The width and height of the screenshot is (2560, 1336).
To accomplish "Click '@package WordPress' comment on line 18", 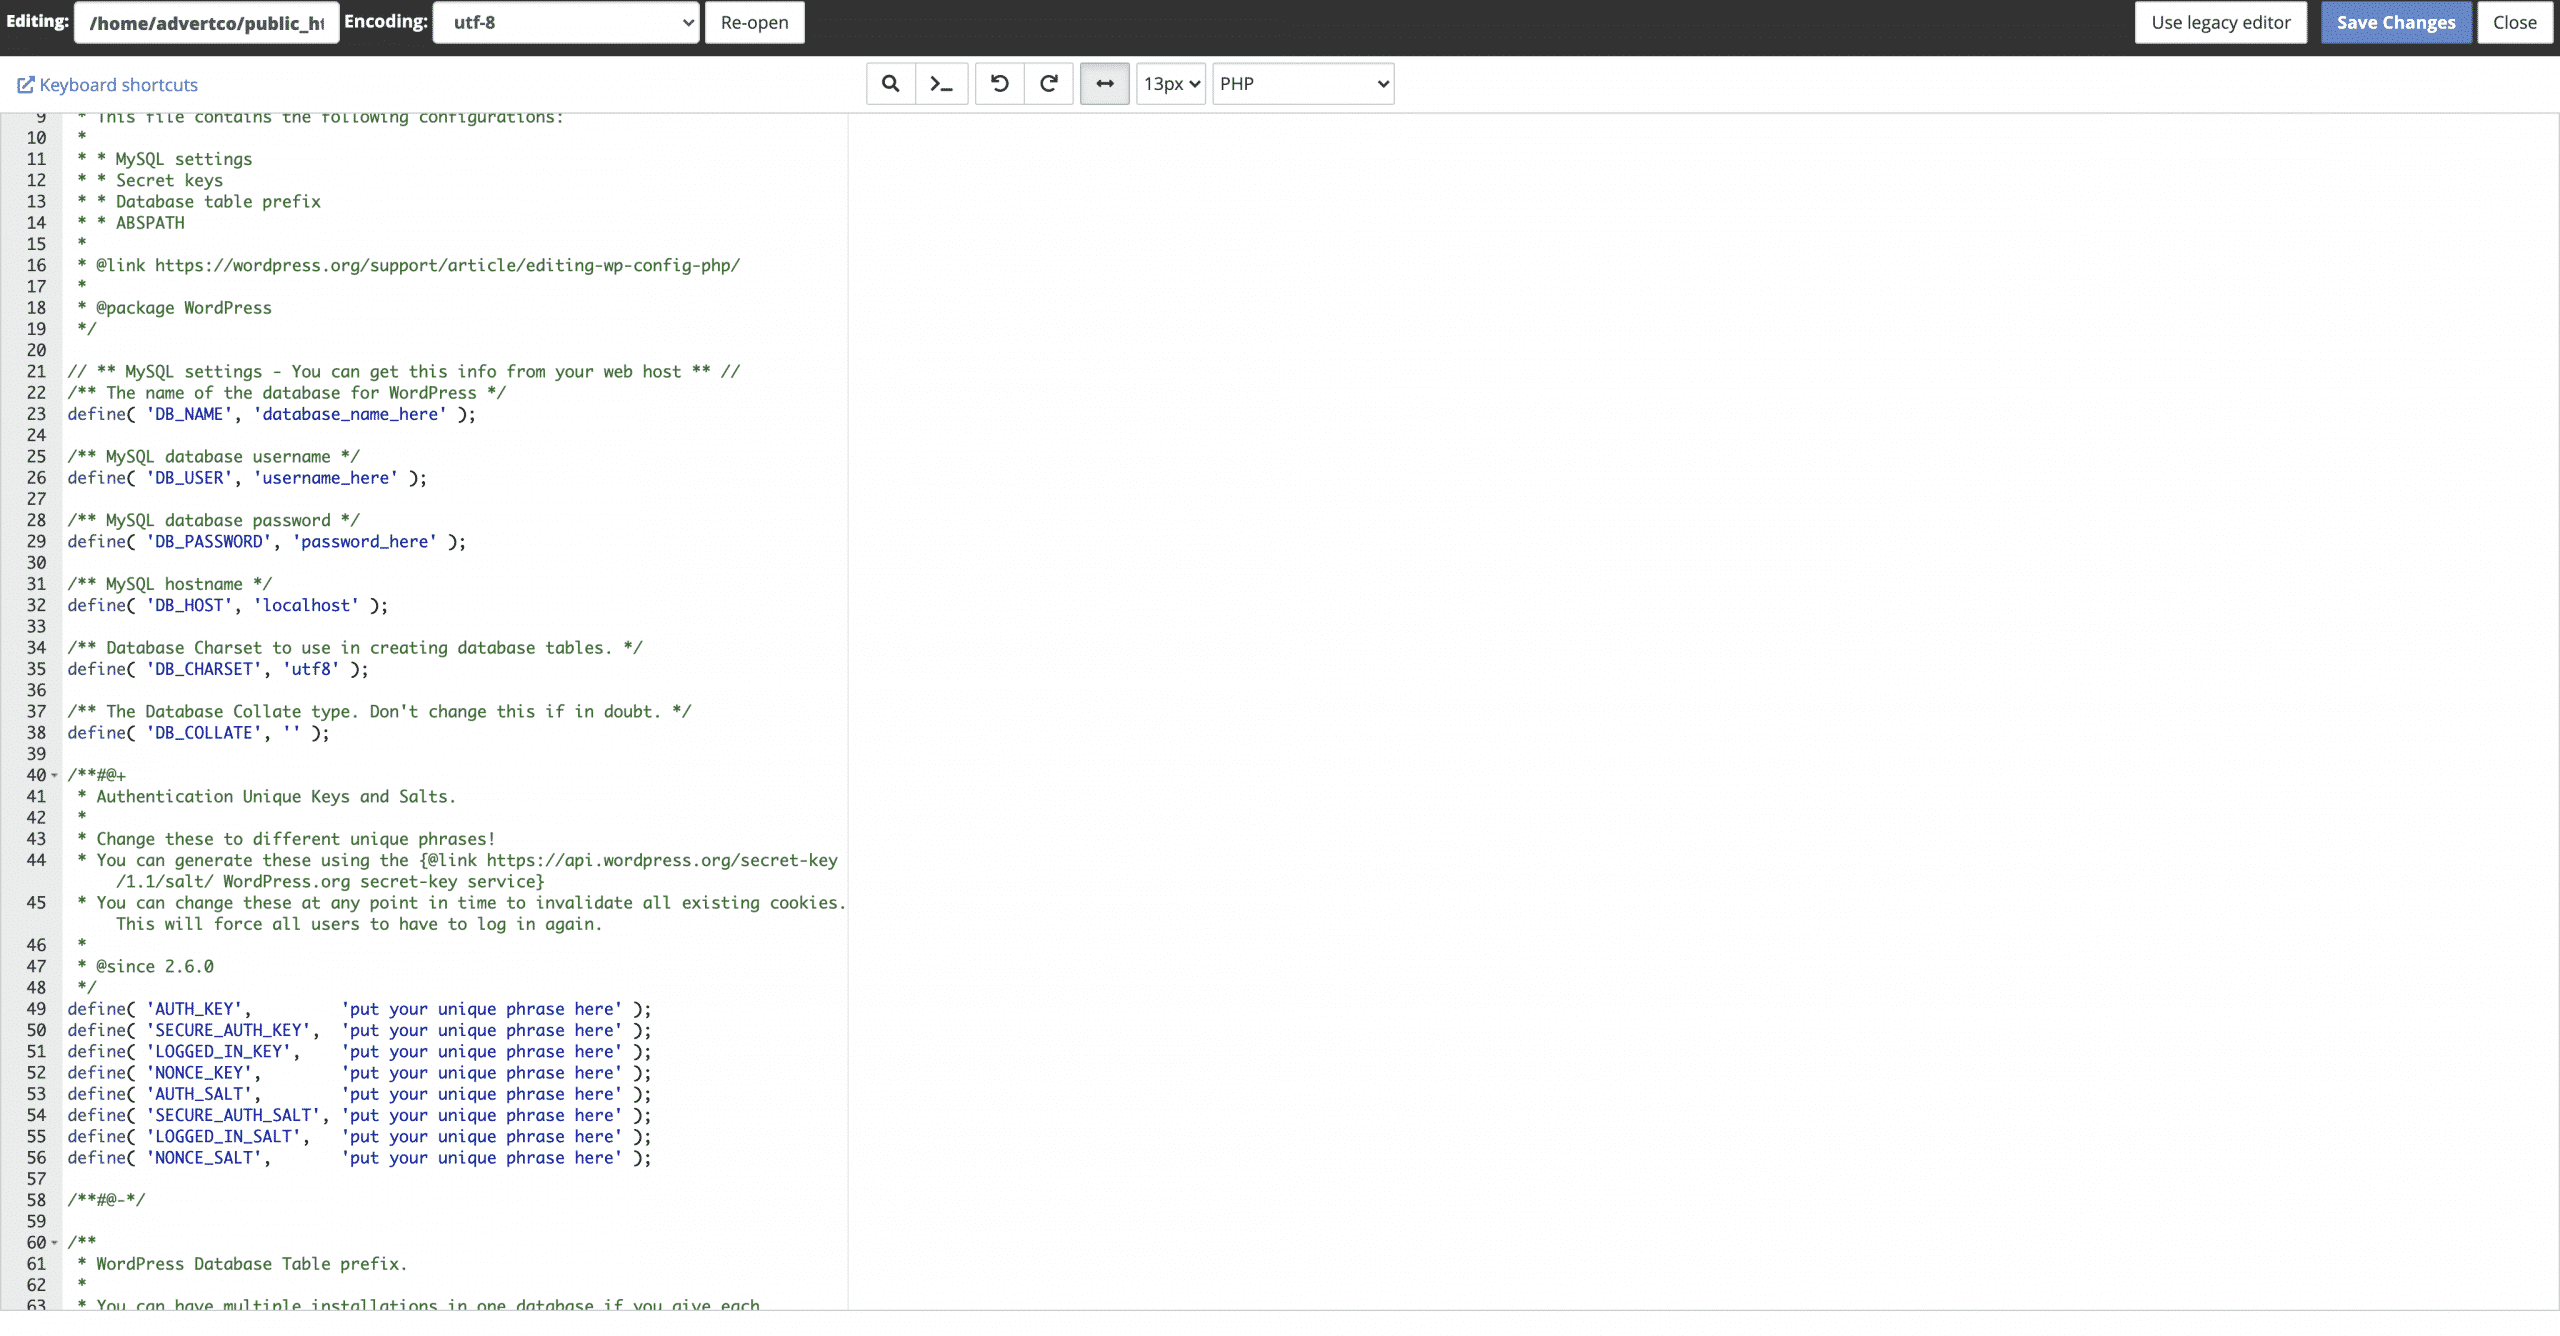I will [184, 308].
